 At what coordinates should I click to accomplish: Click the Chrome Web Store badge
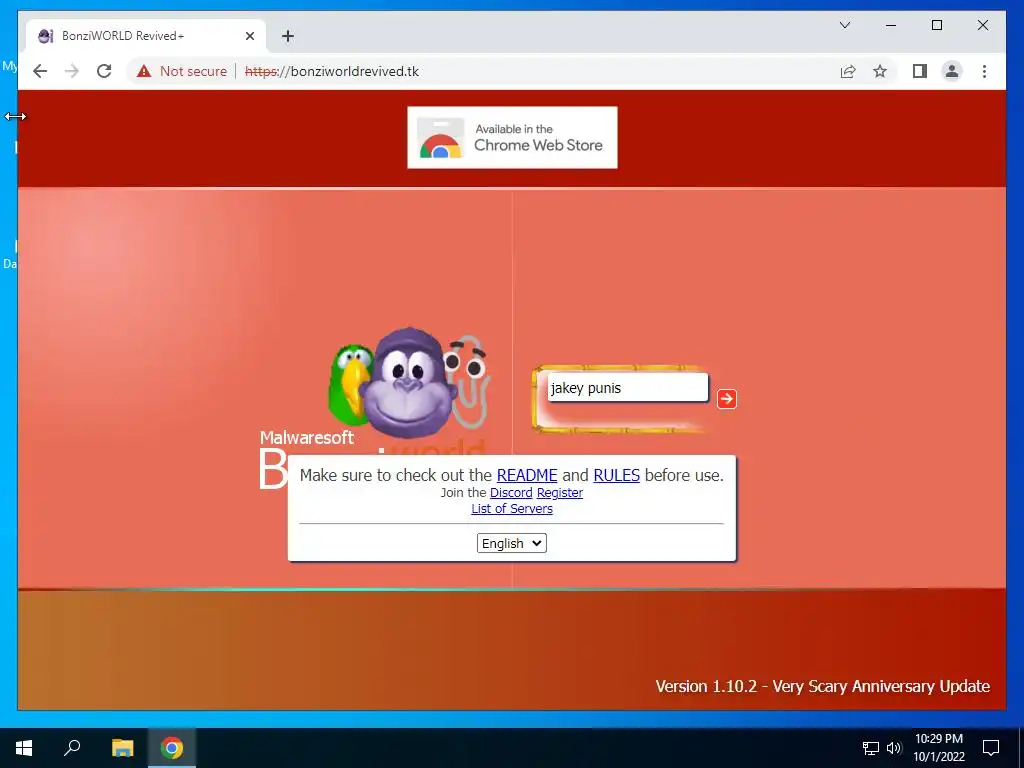point(512,138)
